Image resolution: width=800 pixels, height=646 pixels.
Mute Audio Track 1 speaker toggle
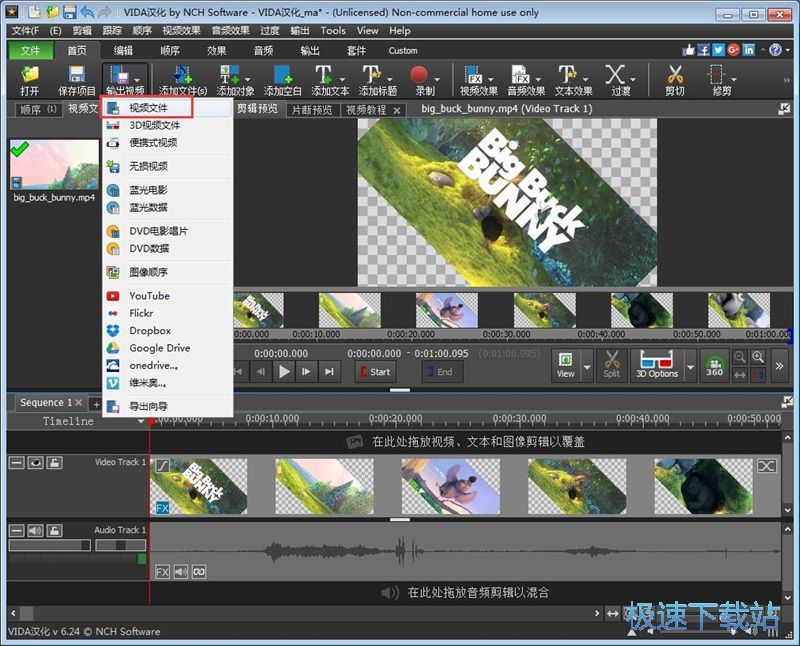click(35, 531)
